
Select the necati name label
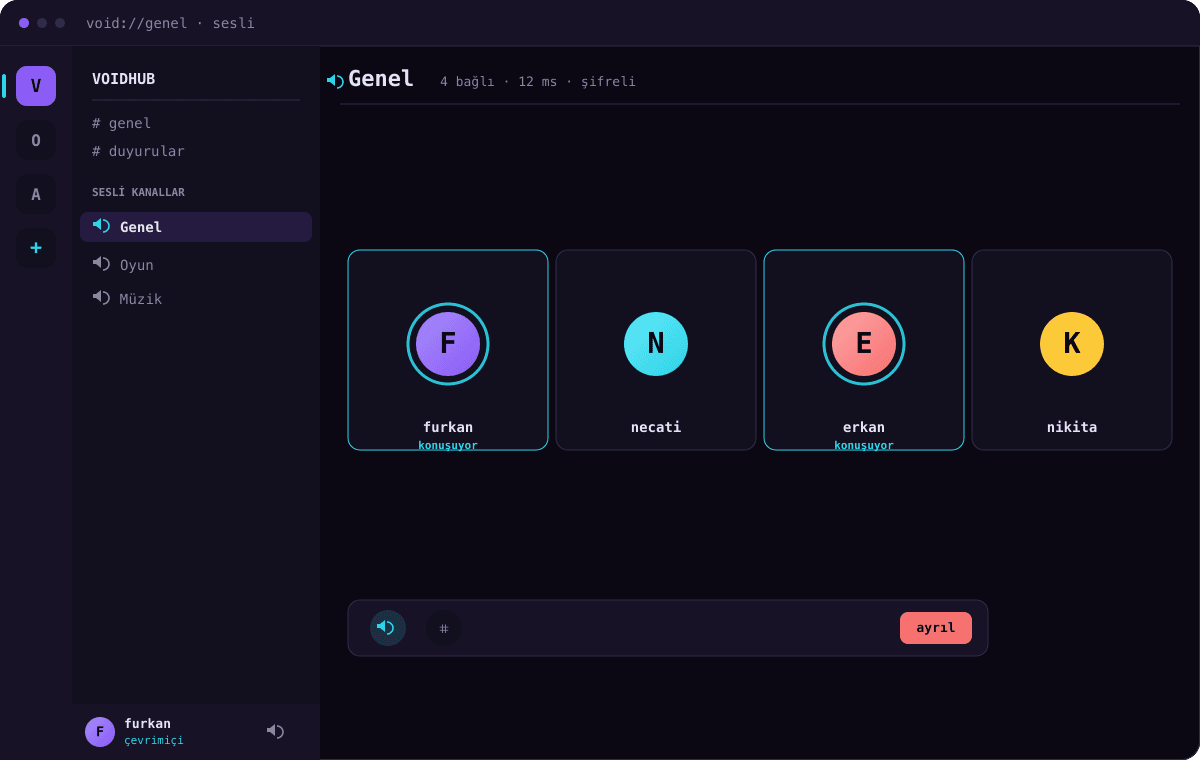656,427
